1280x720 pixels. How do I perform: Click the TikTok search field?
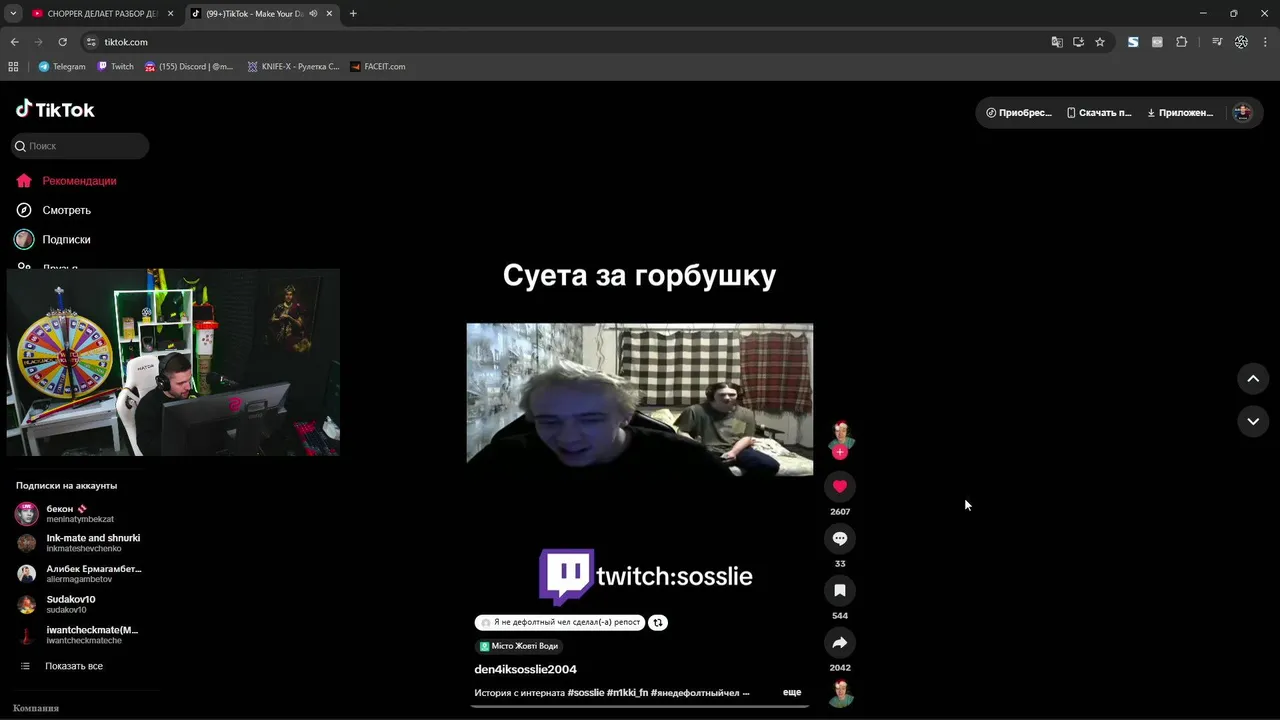click(80, 146)
